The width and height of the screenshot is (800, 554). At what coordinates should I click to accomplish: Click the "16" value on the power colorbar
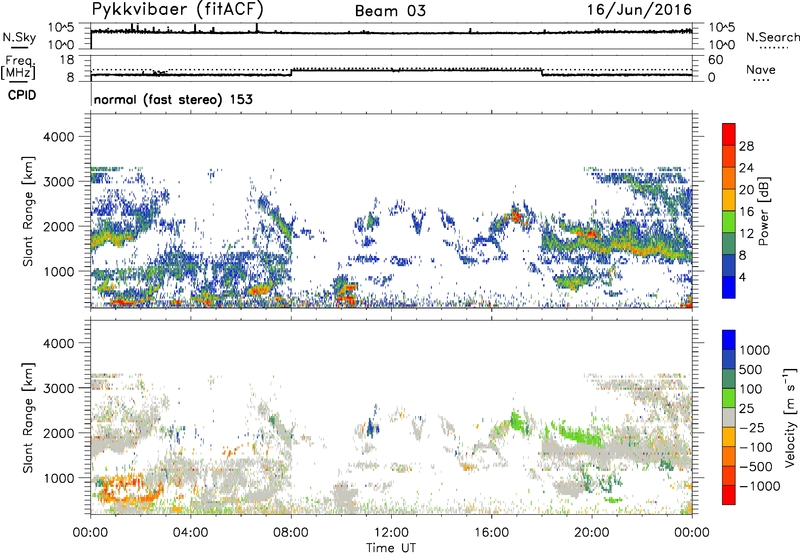click(x=746, y=212)
